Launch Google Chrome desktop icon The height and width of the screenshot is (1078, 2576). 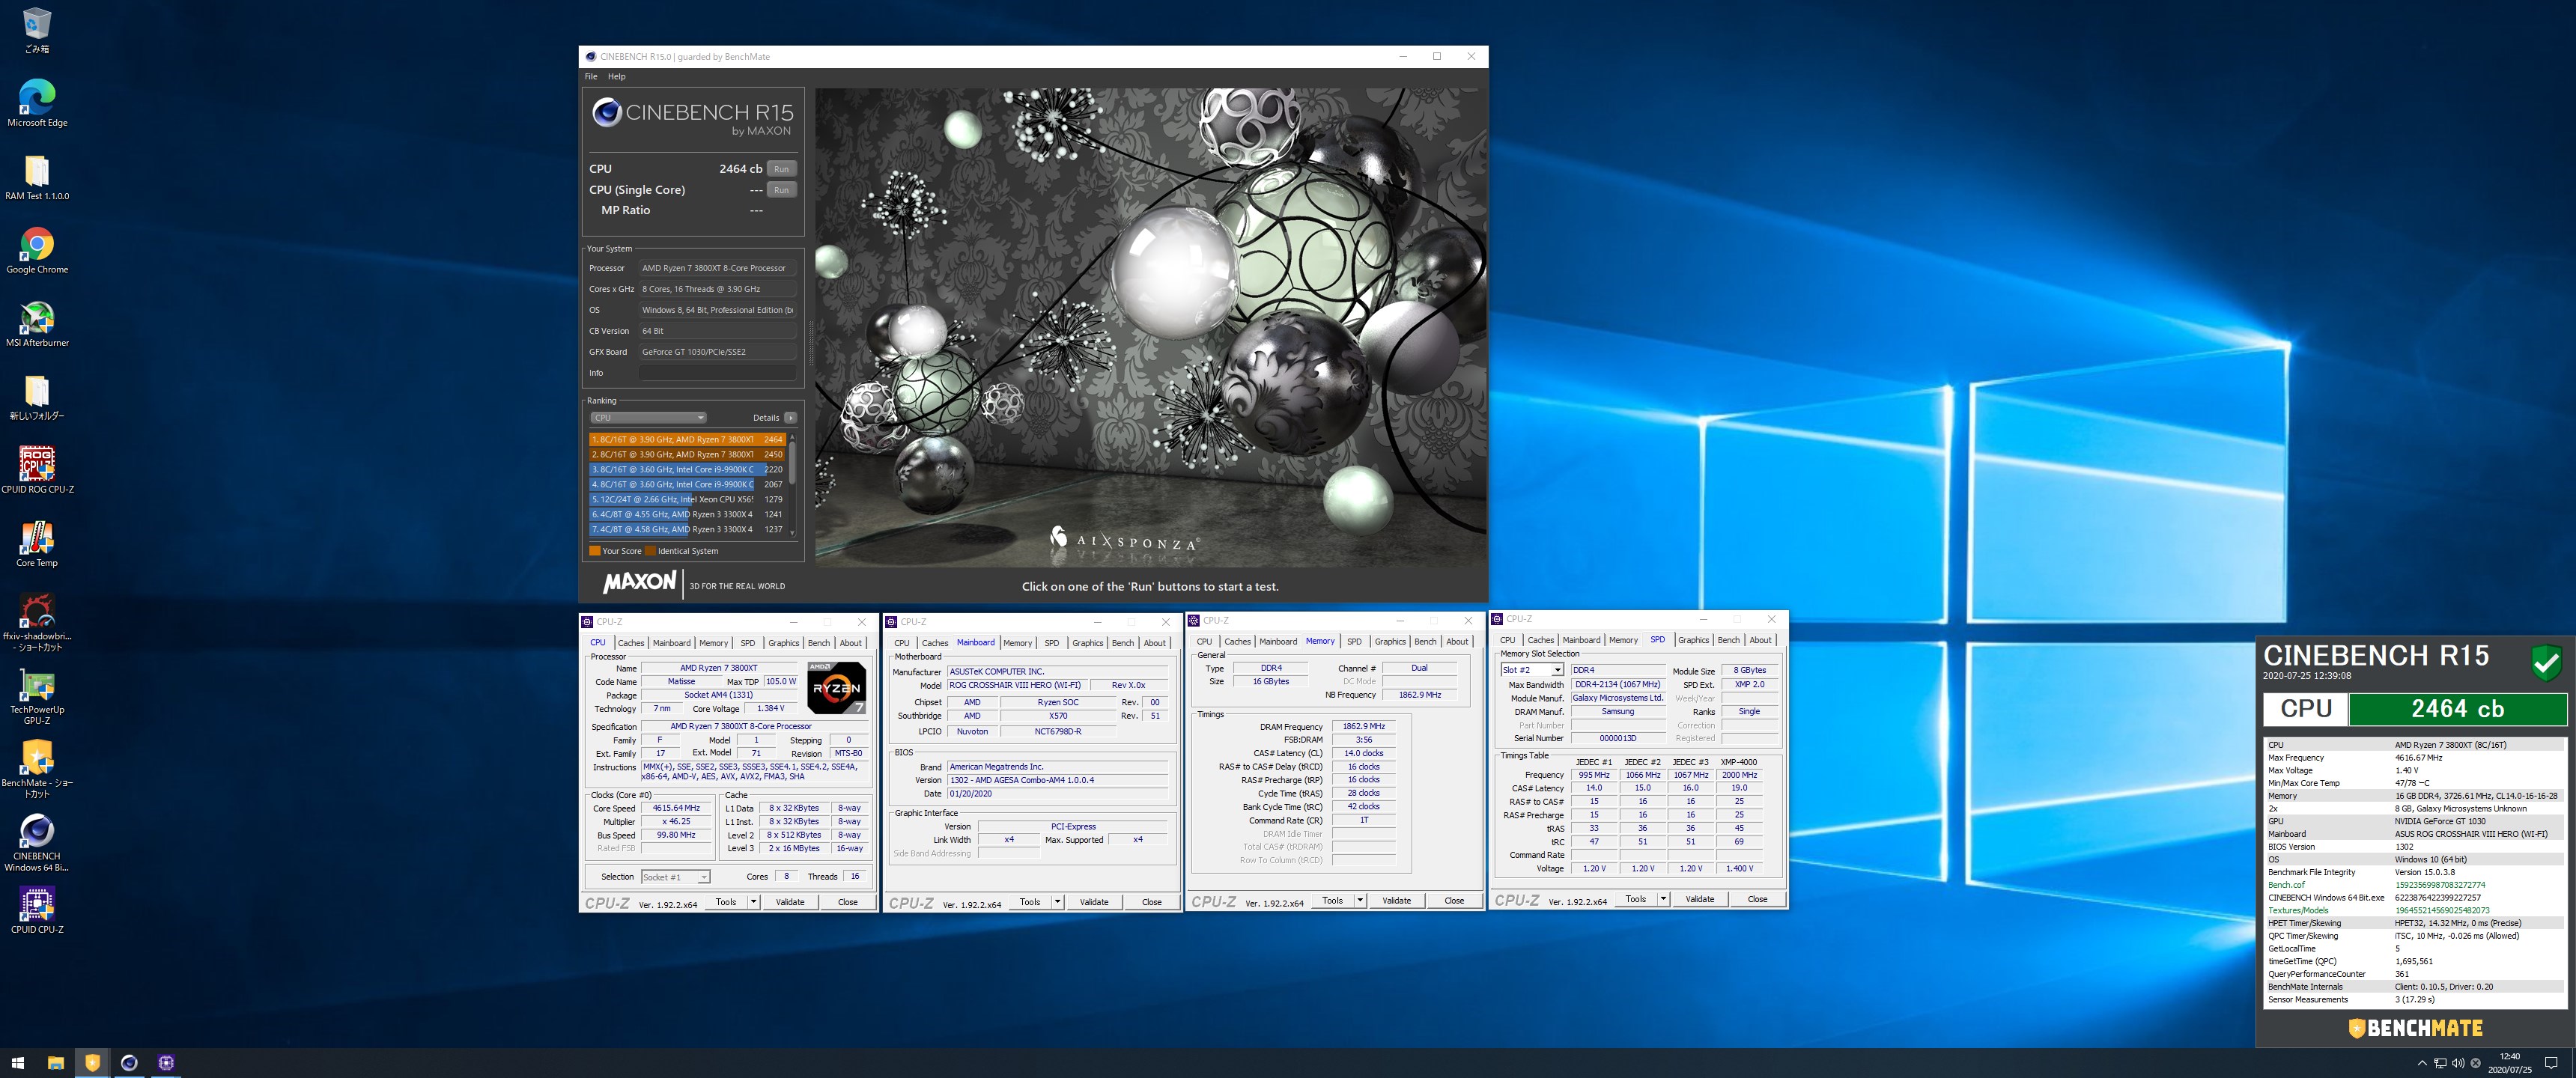37,250
